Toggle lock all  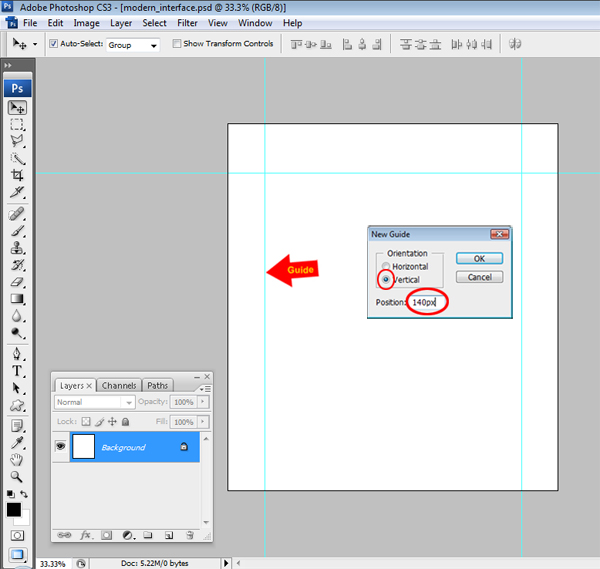pos(125,422)
